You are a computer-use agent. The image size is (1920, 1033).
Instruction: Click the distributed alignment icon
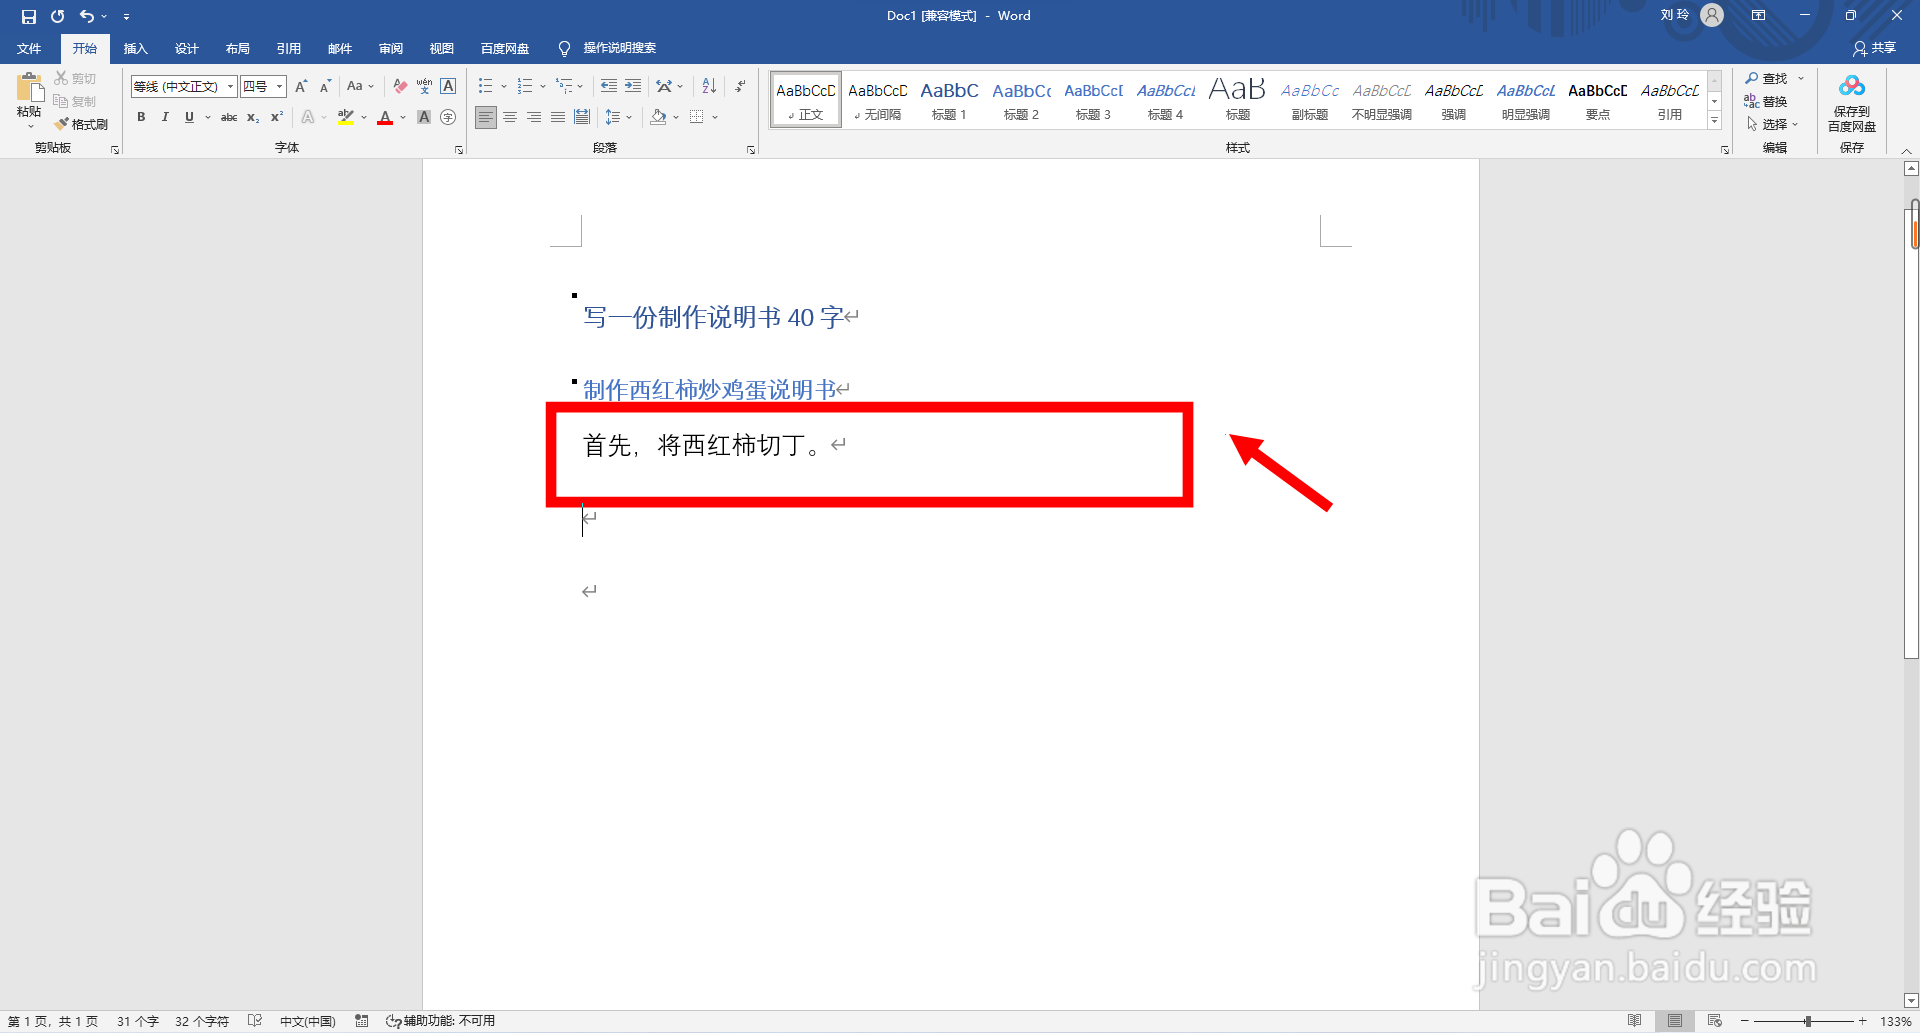(x=582, y=117)
